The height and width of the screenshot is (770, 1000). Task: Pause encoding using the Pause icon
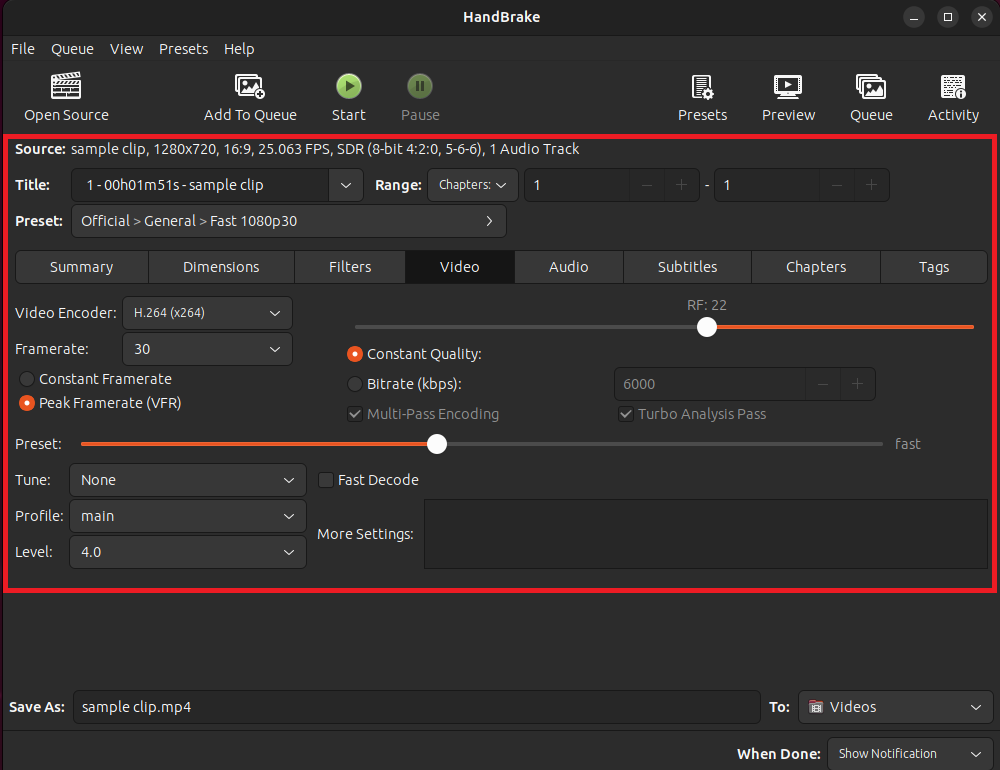point(419,95)
